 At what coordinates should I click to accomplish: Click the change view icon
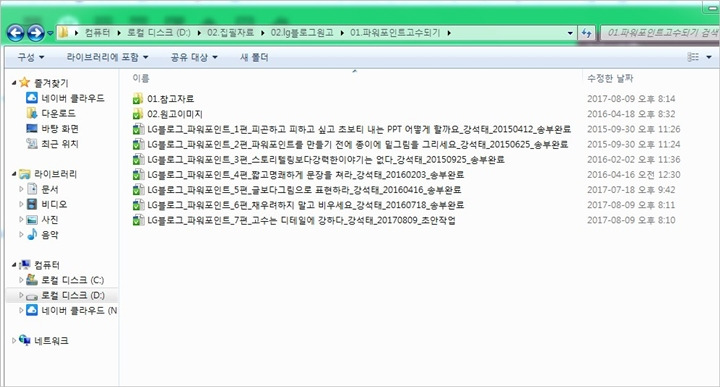click(693, 57)
